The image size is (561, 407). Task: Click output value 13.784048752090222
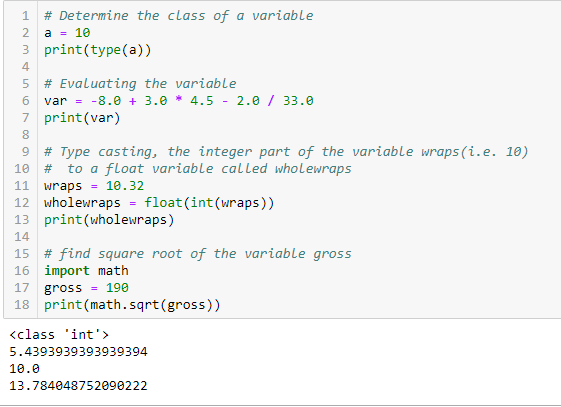click(78, 386)
